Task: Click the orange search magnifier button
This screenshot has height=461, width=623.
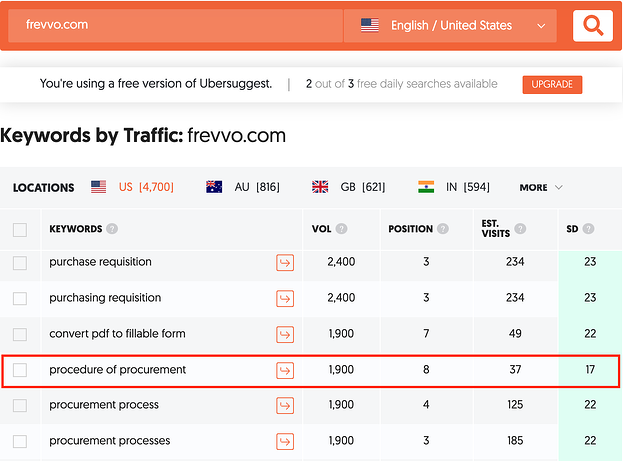Action: (592, 26)
